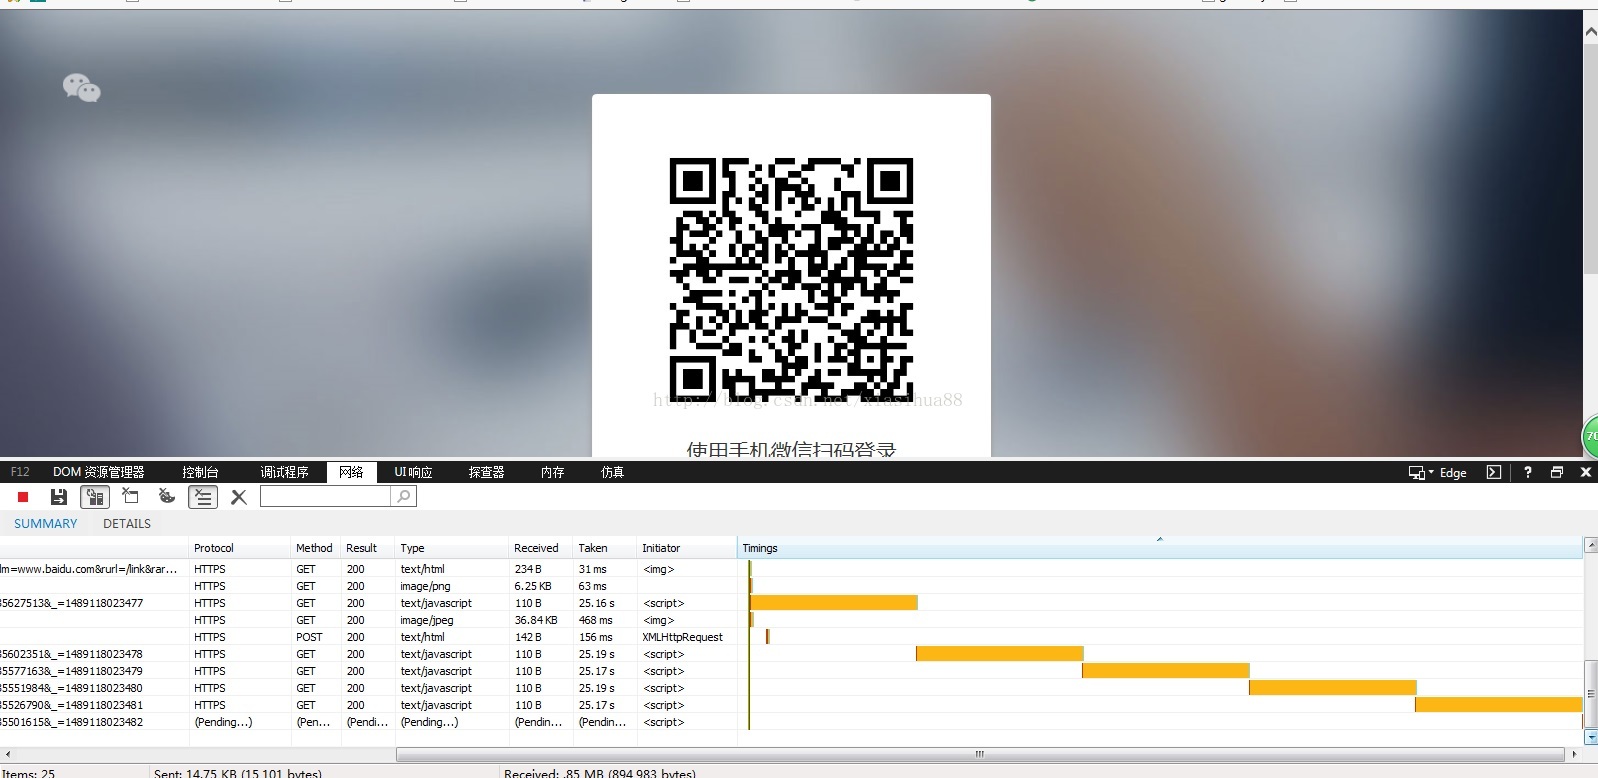Clear session with the X toolbar icon

coord(239,497)
